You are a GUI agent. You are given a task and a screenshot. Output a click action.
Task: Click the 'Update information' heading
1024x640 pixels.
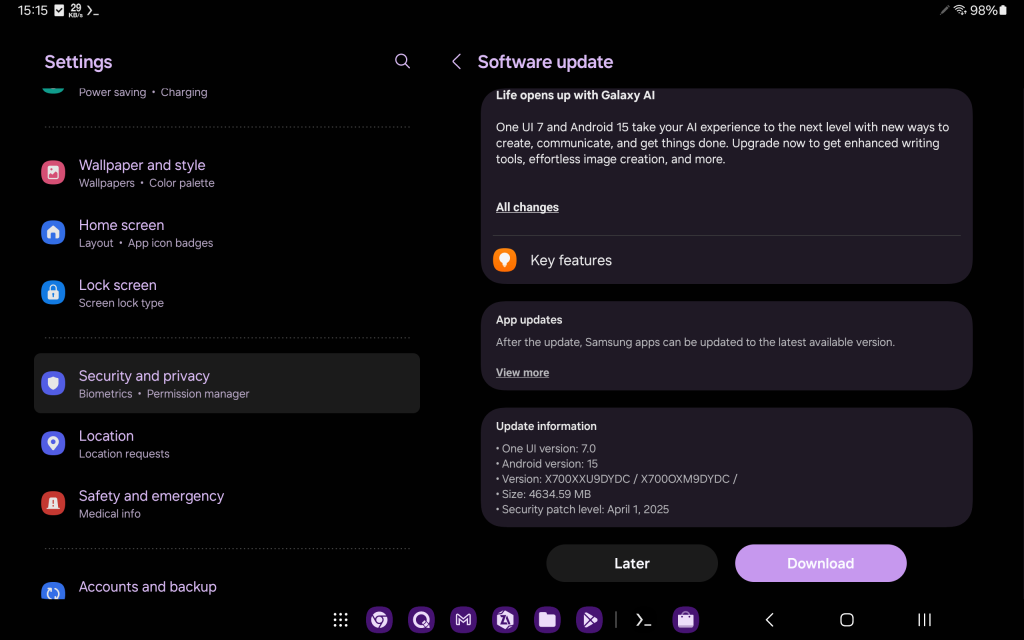tap(546, 426)
